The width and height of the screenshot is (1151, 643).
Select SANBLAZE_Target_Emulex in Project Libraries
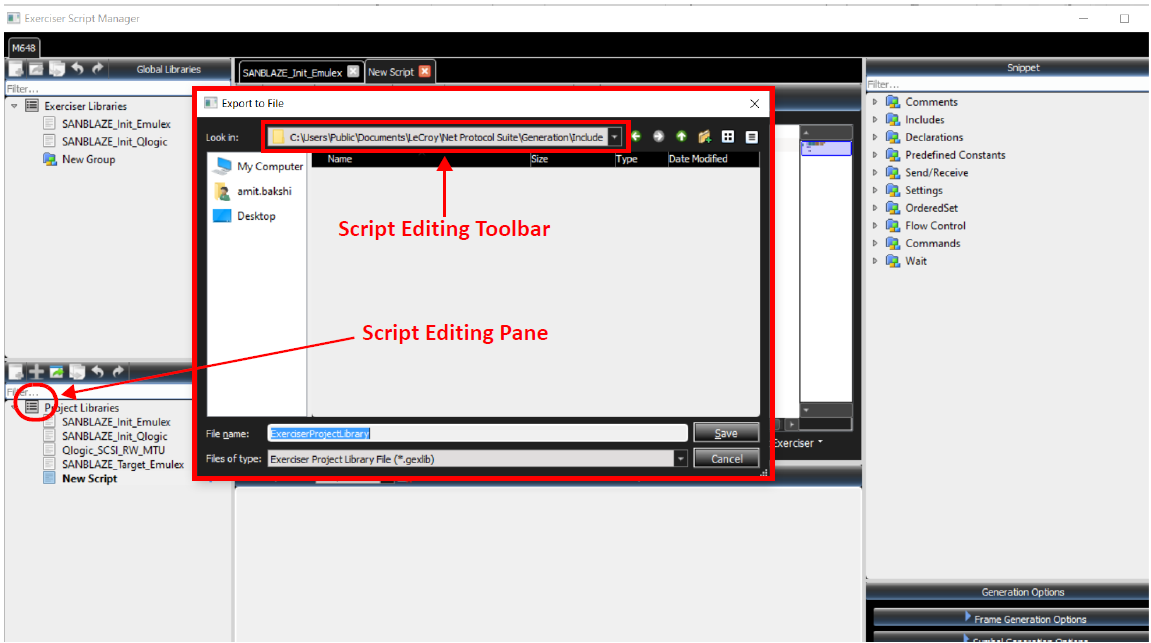pyautogui.click(x=123, y=464)
